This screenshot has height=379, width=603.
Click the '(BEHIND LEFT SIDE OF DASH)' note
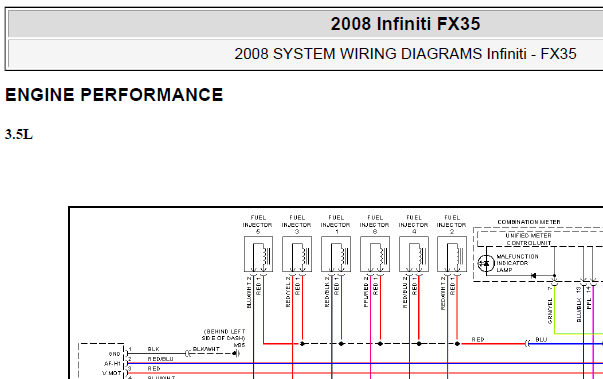tap(224, 335)
